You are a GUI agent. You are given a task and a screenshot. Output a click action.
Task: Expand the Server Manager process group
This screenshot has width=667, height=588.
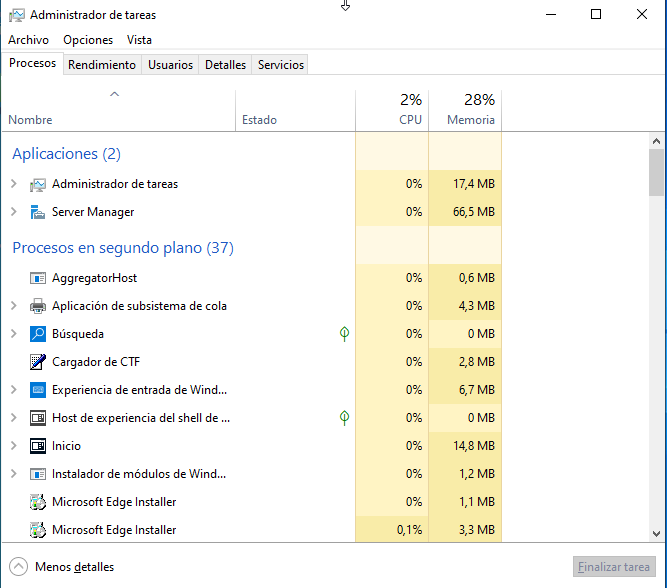(13, 212)
